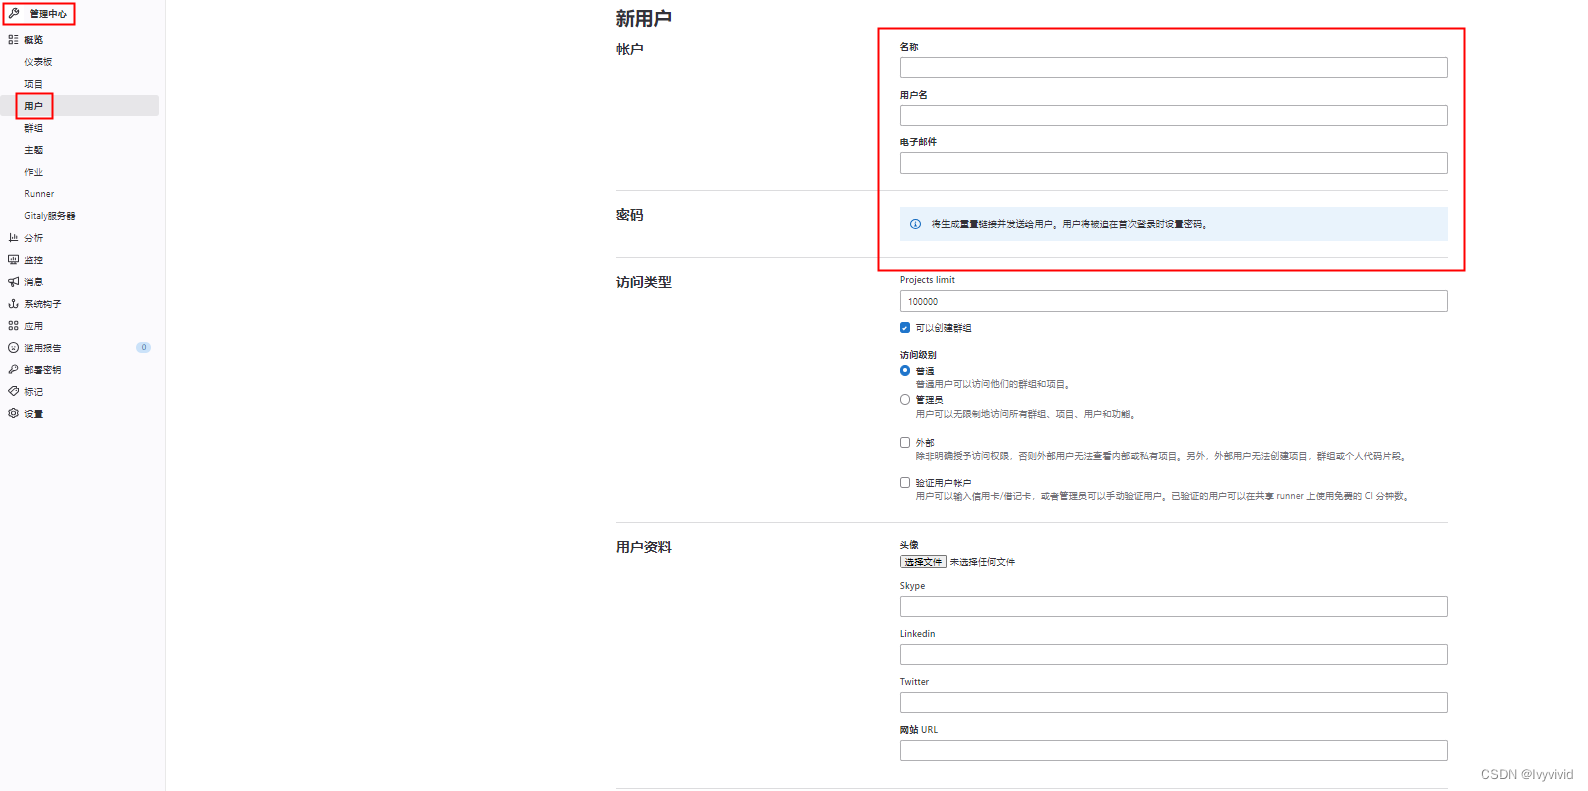Select the 管理员 access level radio
1588x791 pixels.
click(905, 400)
